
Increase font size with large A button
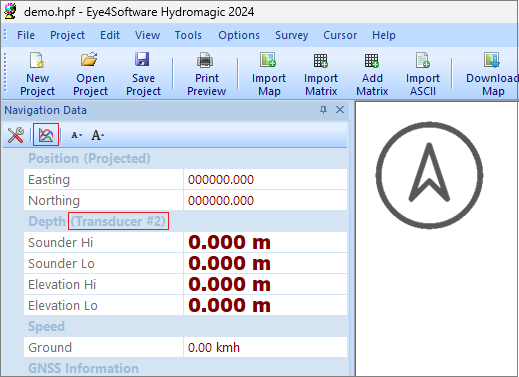click(x=97, y=135)
